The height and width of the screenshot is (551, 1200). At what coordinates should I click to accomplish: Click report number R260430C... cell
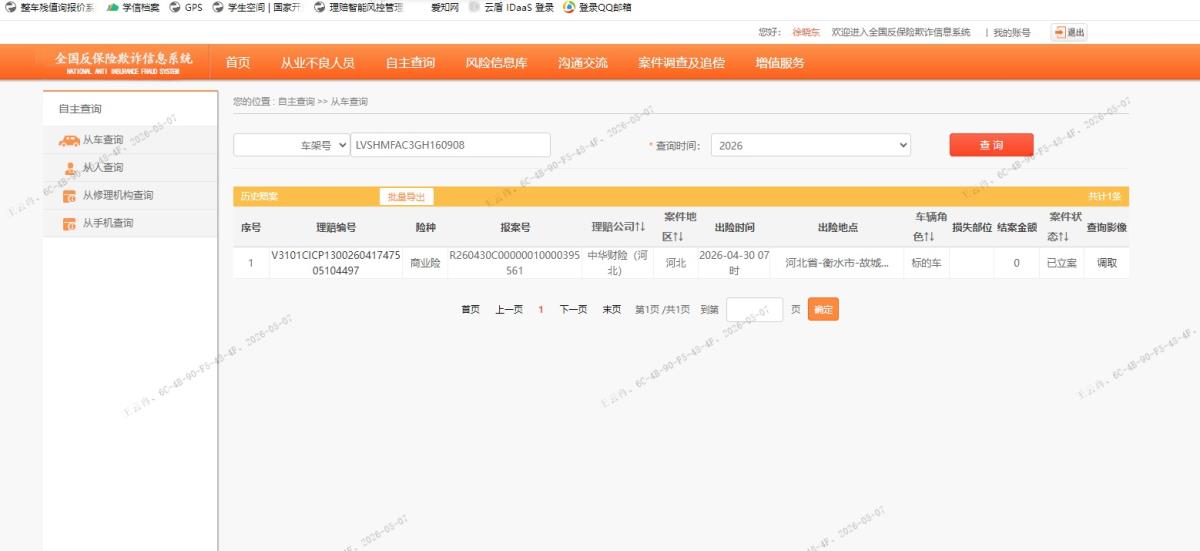514,263
